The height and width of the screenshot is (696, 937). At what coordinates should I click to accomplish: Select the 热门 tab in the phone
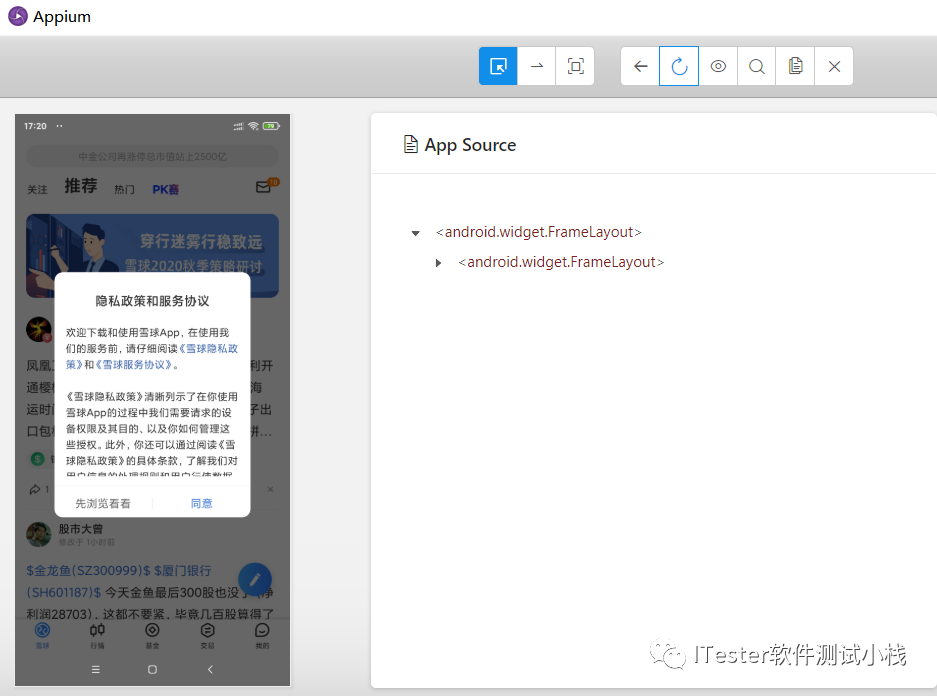(x=124, y=189)
